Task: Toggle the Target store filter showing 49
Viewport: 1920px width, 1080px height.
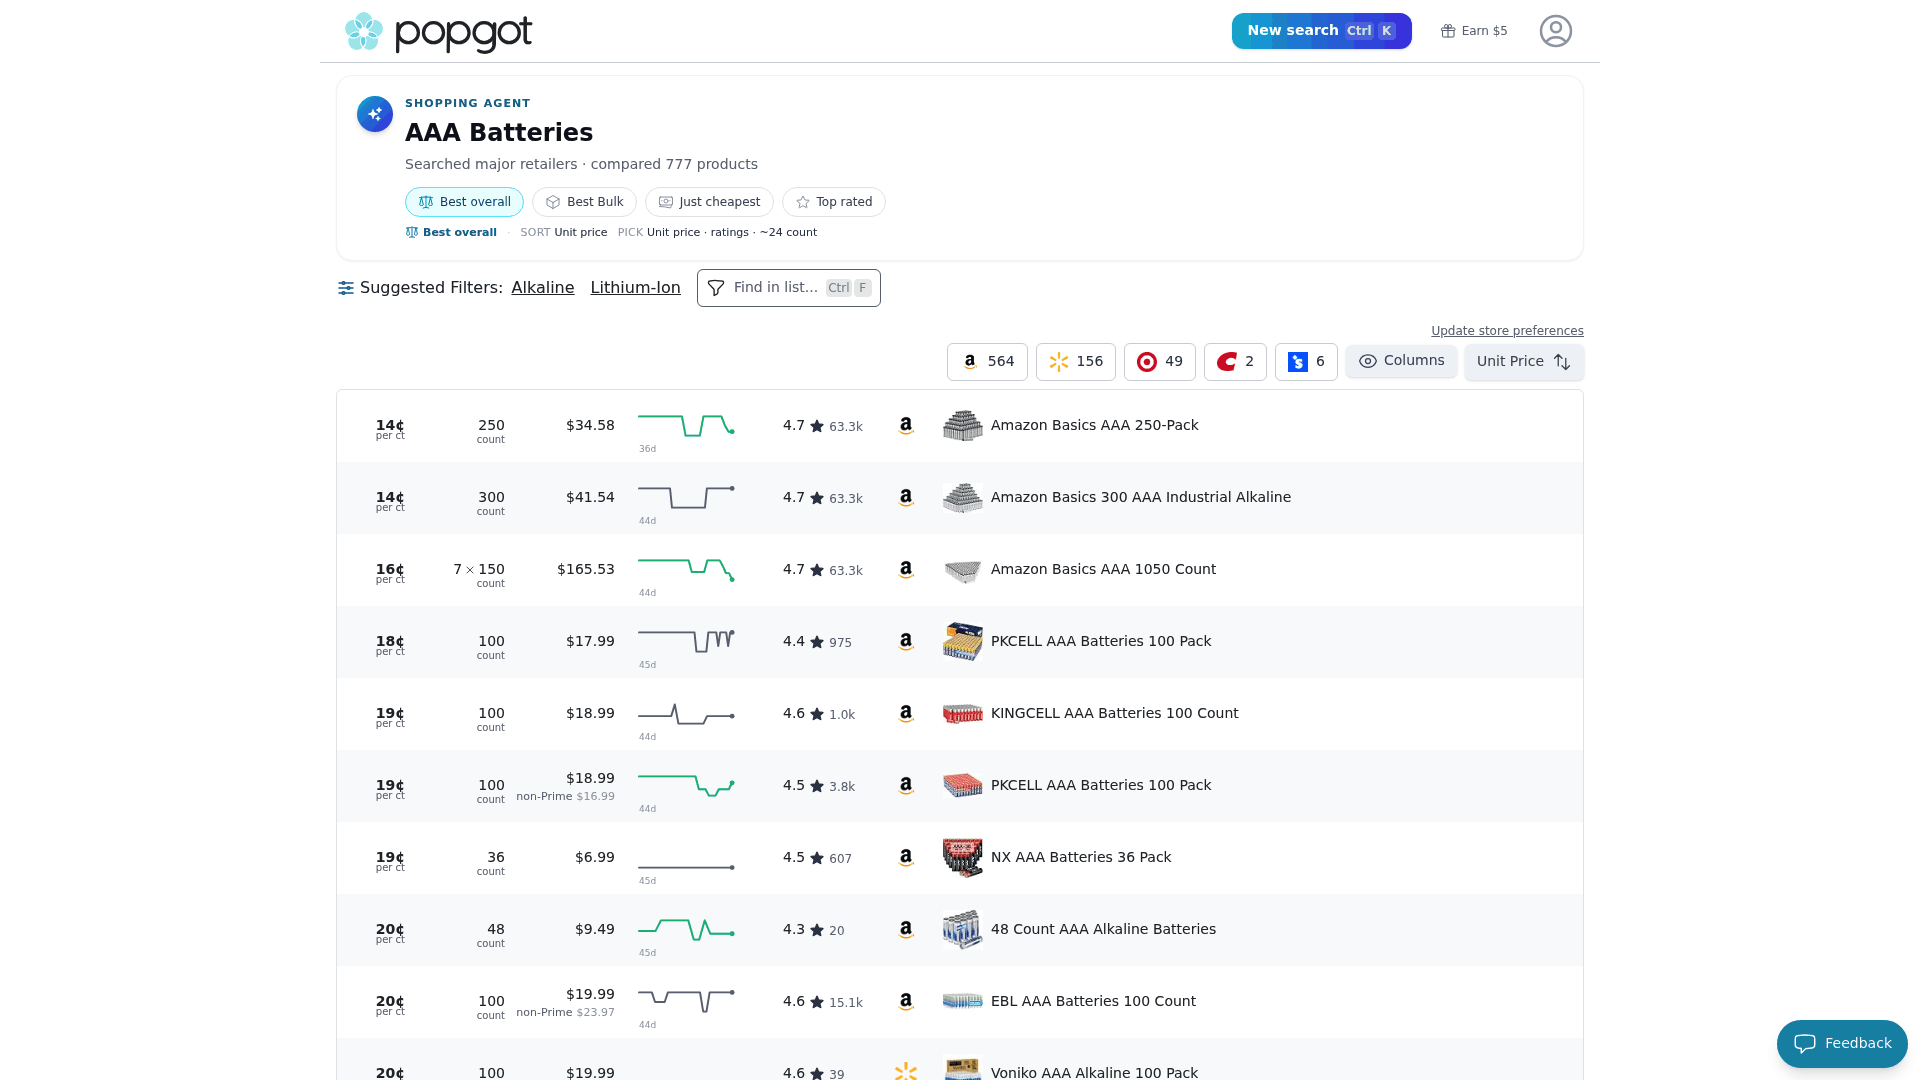Action: 1159,362
